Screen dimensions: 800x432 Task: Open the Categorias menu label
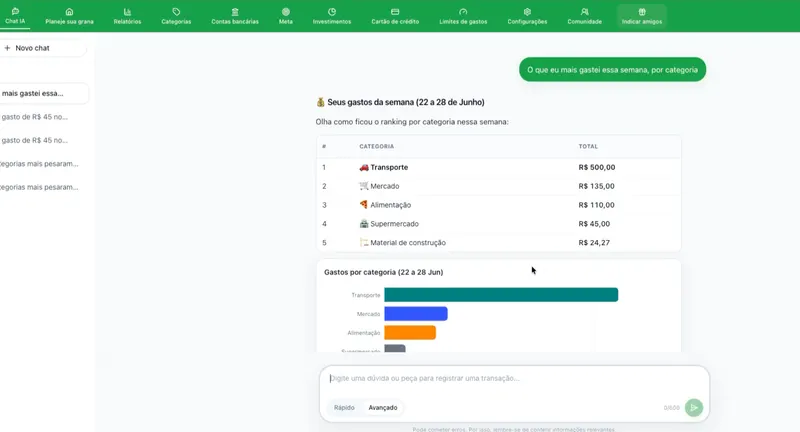point(177,22)
